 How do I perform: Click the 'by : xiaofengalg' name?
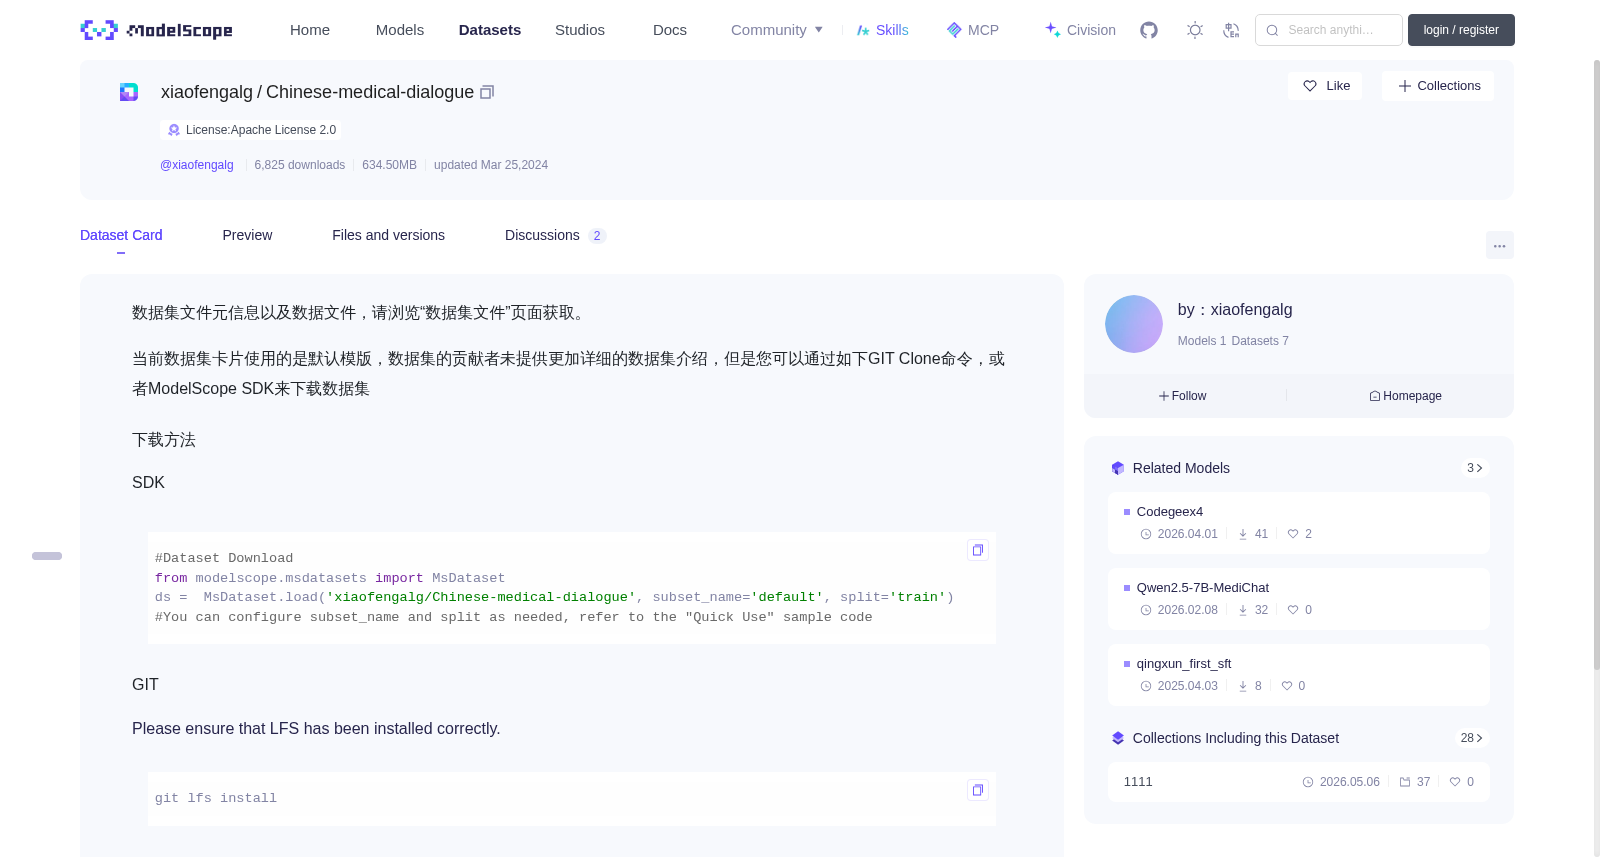(1235, 310)
